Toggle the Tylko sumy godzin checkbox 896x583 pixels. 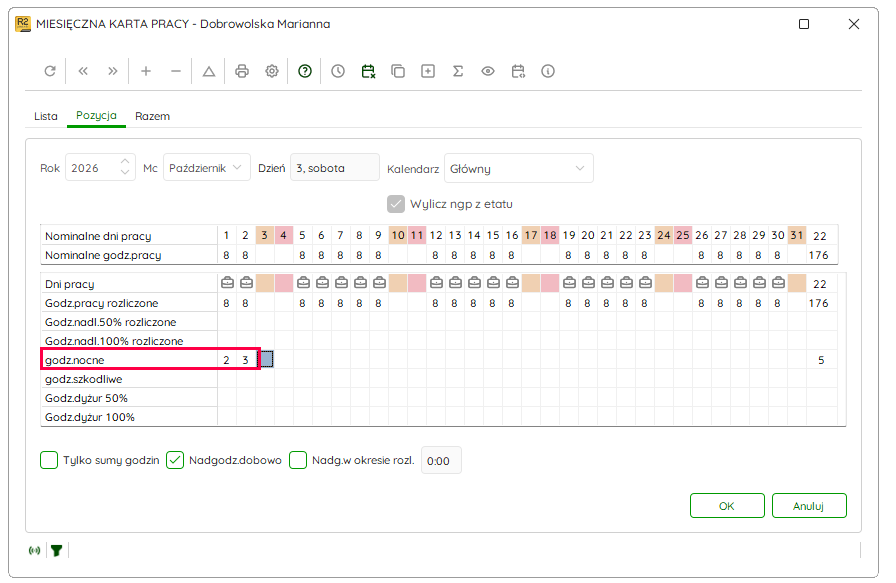pyautogui.click(x=49, y=460)
